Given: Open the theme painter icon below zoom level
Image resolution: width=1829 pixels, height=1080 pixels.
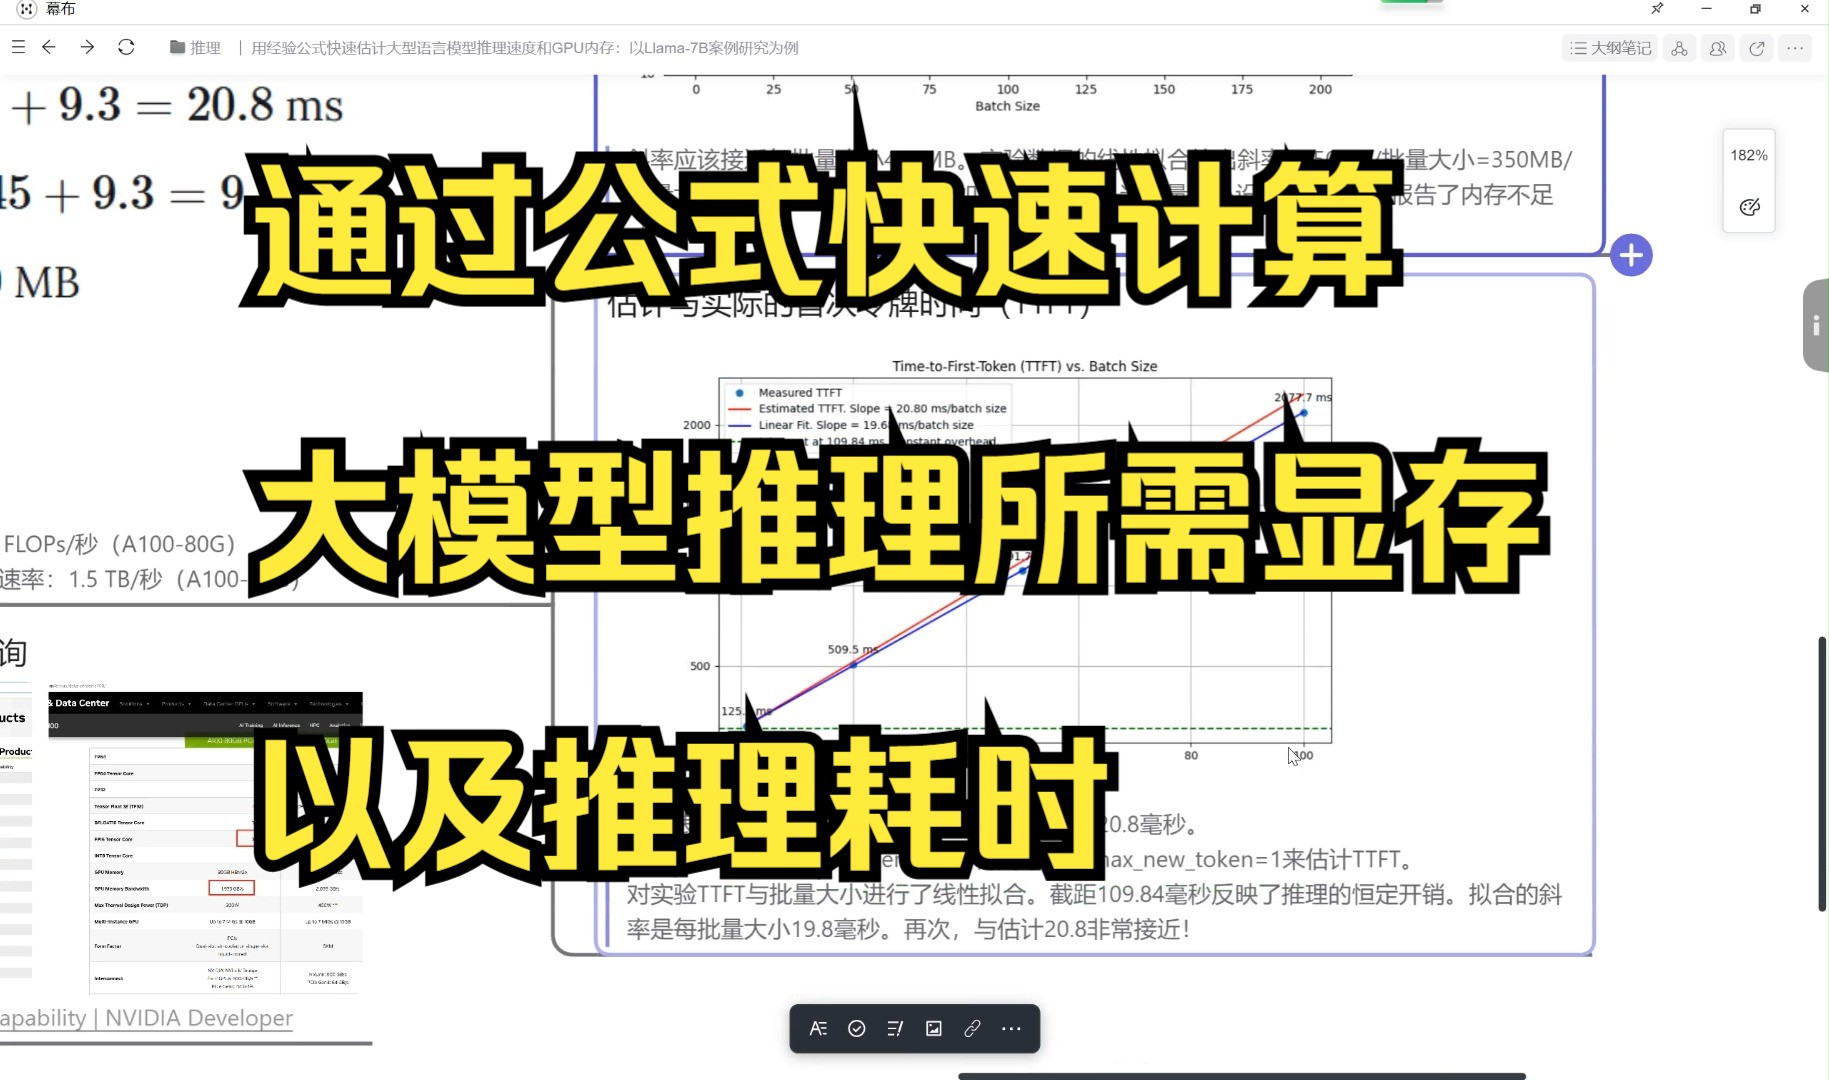Looking at the screenshot, I should [x=1748, y=207].
